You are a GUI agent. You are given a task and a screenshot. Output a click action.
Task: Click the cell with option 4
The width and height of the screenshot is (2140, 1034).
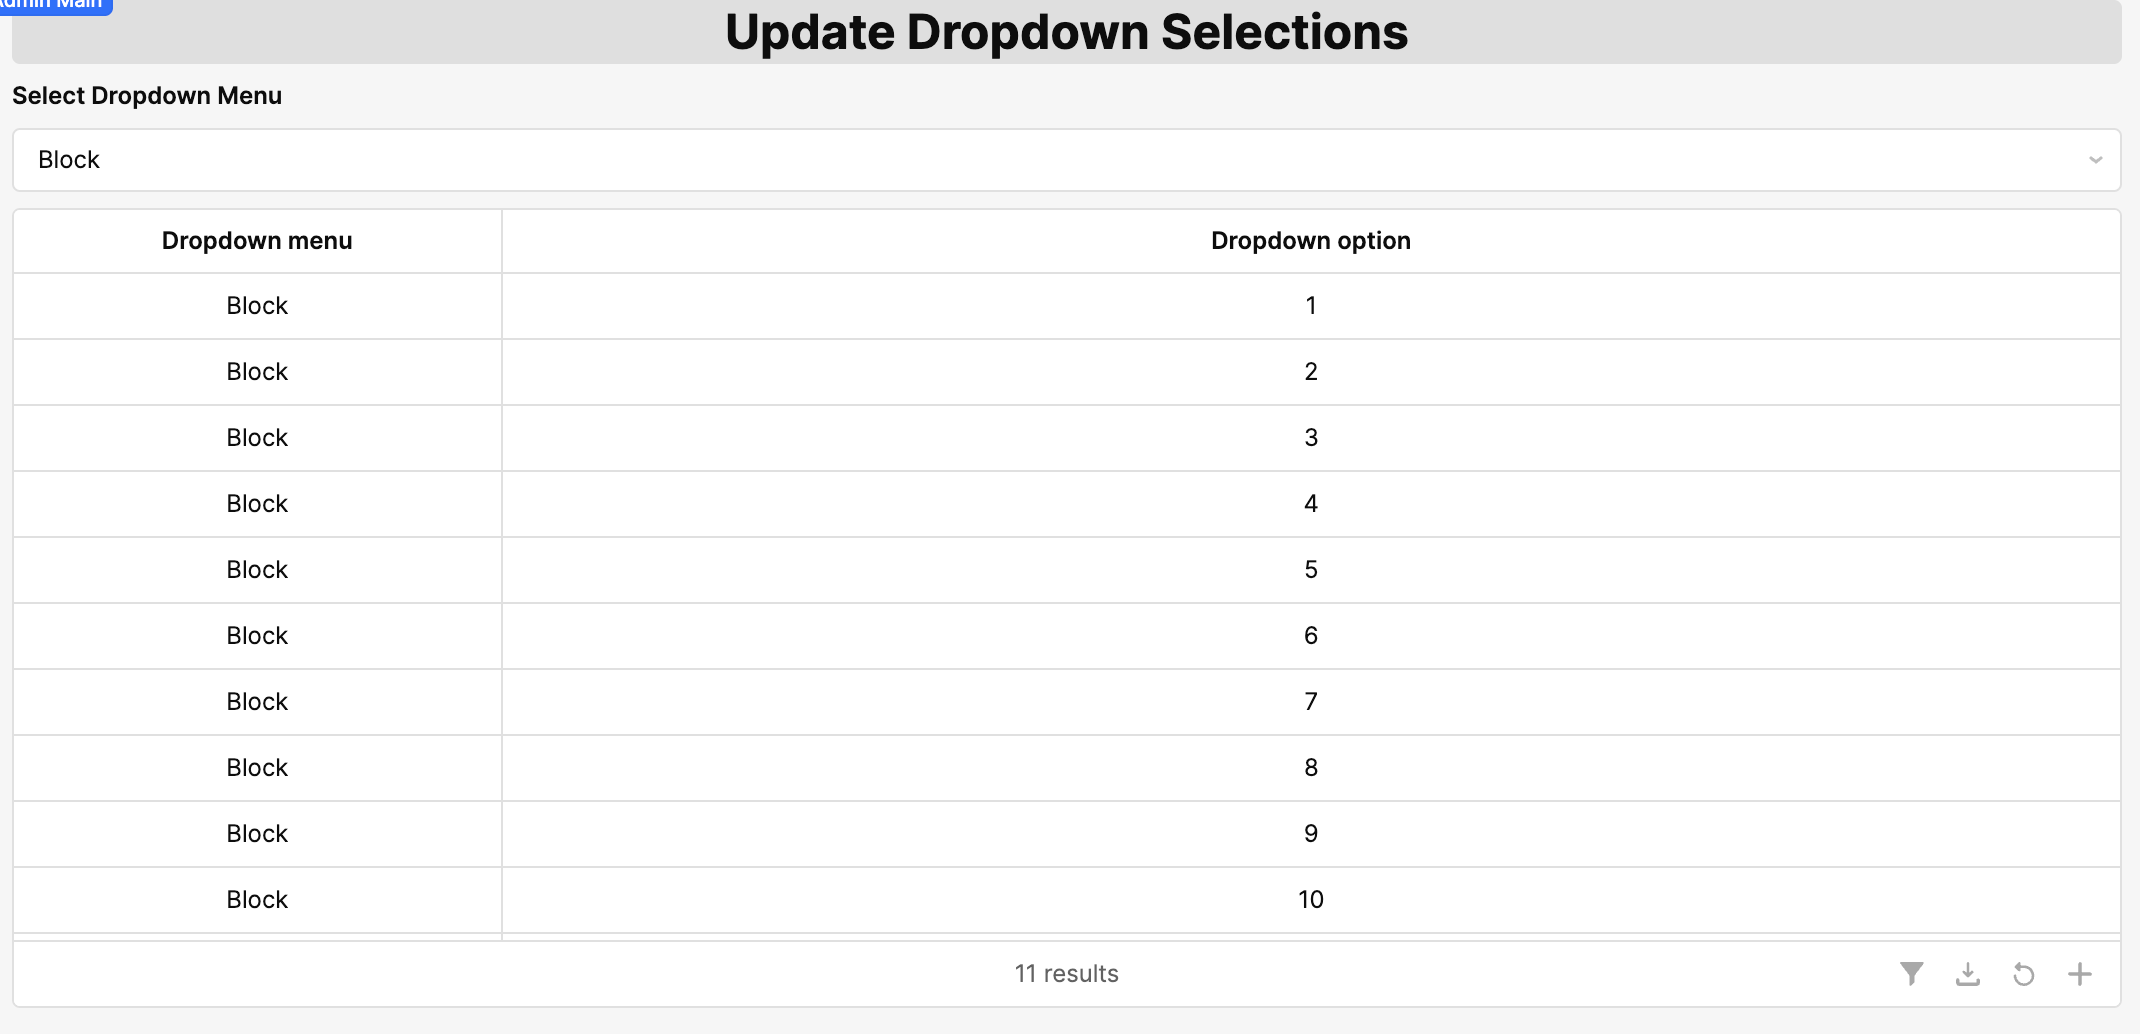[1310, 504]
